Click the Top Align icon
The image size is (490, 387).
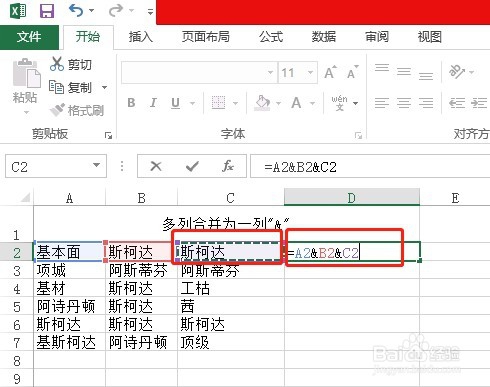click(382, 69)
